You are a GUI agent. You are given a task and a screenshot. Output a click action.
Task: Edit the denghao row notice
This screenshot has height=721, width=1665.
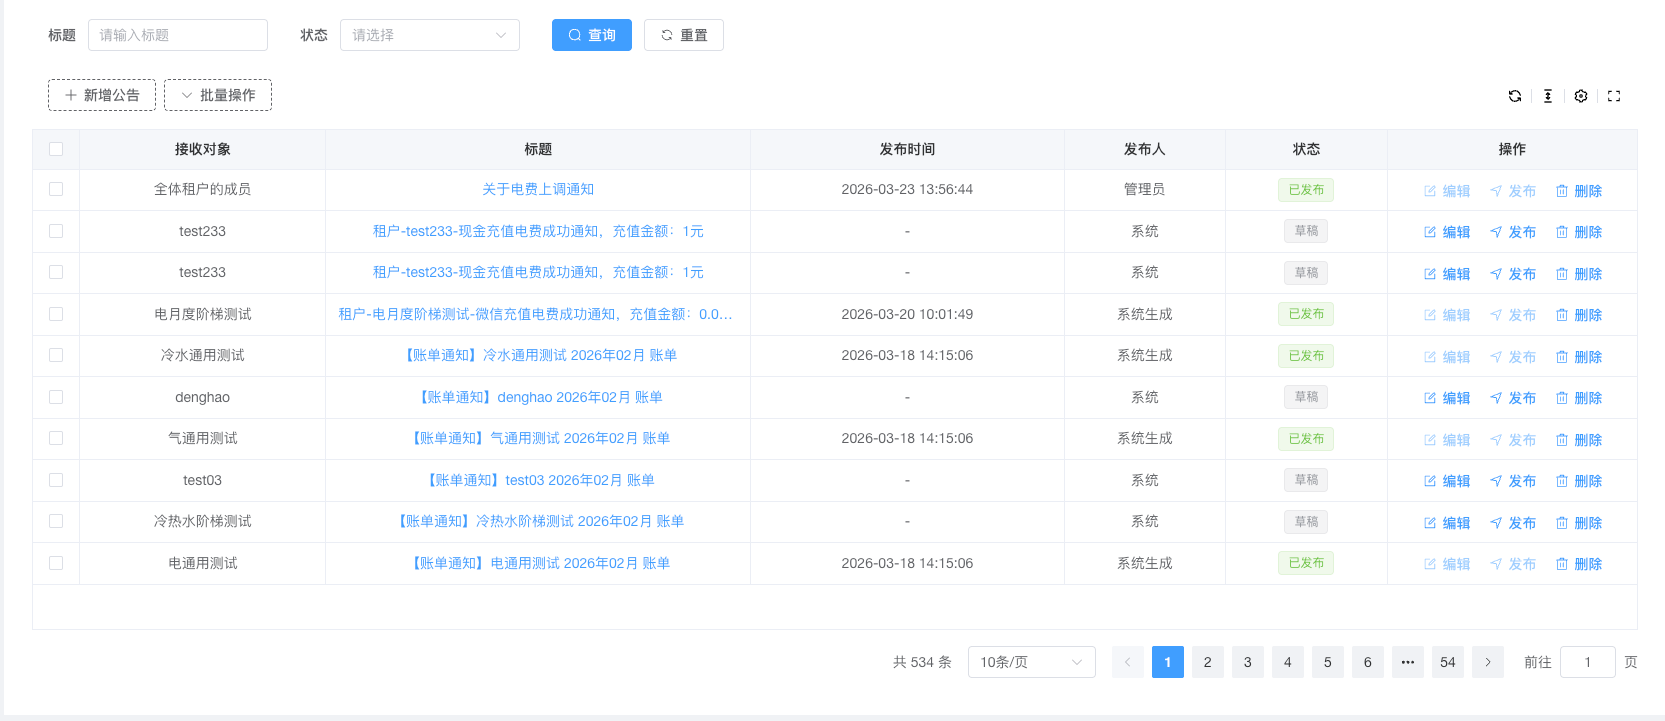[x=1447, y=398]
